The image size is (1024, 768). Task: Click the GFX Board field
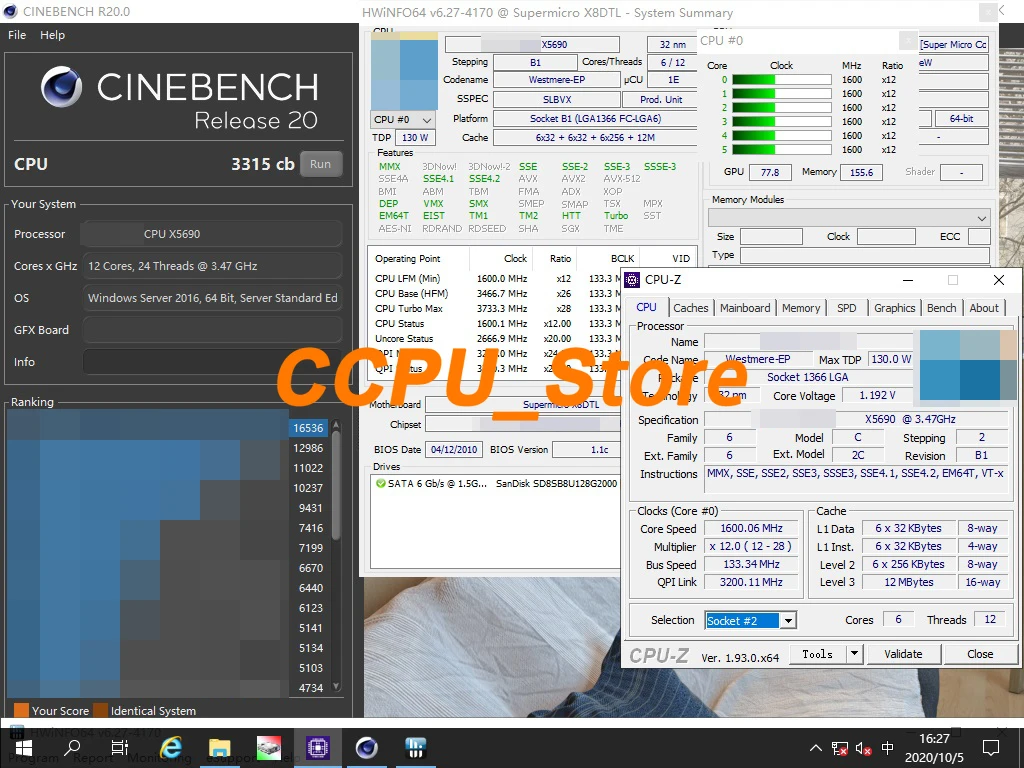[212, 330]
